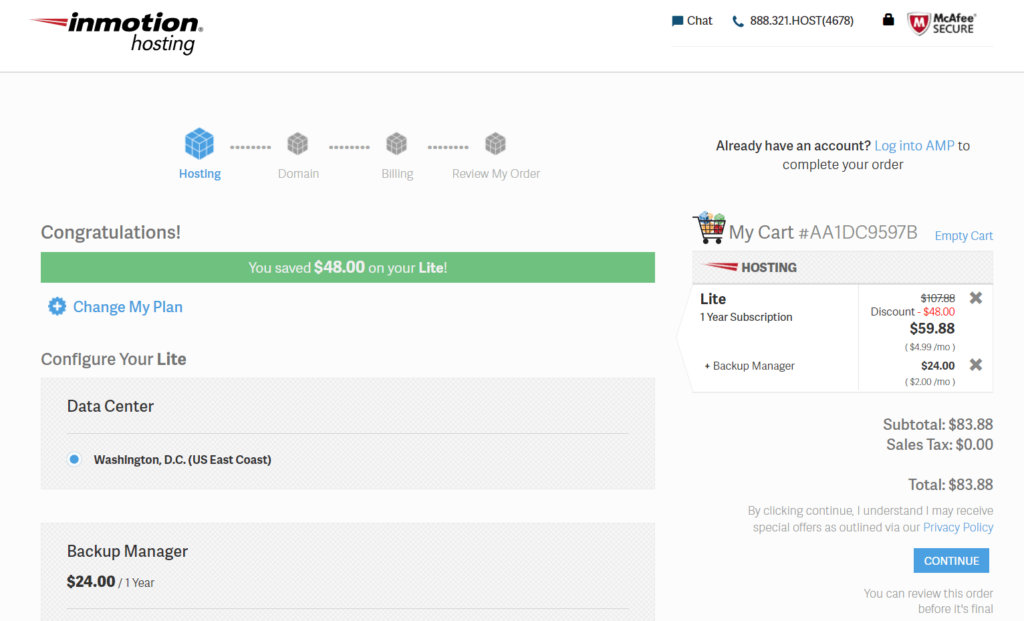Image resolution: width=1024 pixels, height=621 pixels.
Task: Click the Discount - $48.00 text
Action: click(x=912, y=311)
